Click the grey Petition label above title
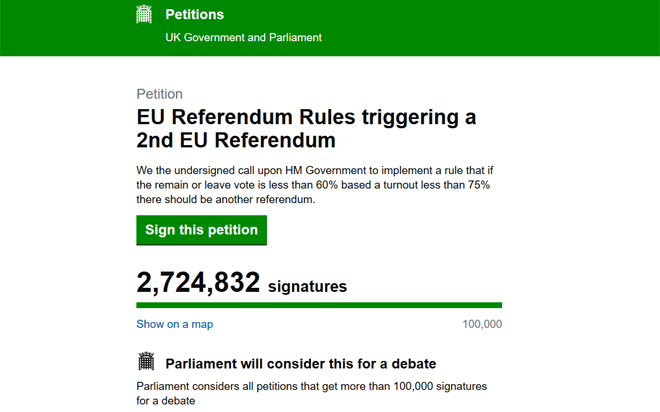This screenshot has height=412, width=660. click(159, 94)
